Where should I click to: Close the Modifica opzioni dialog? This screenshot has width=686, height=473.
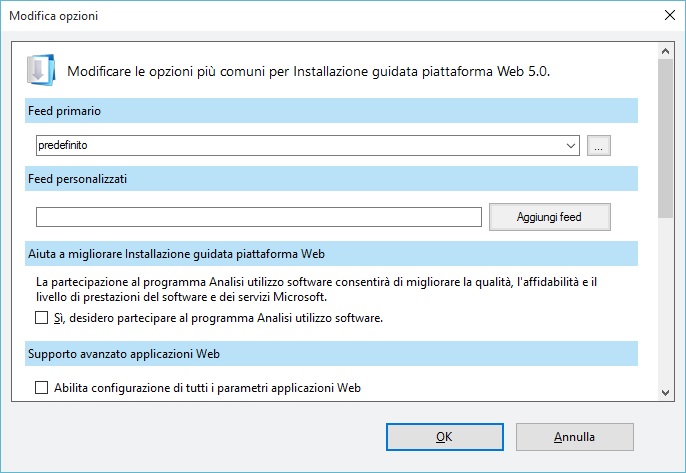pyautogui.click(x=669, y=15)
